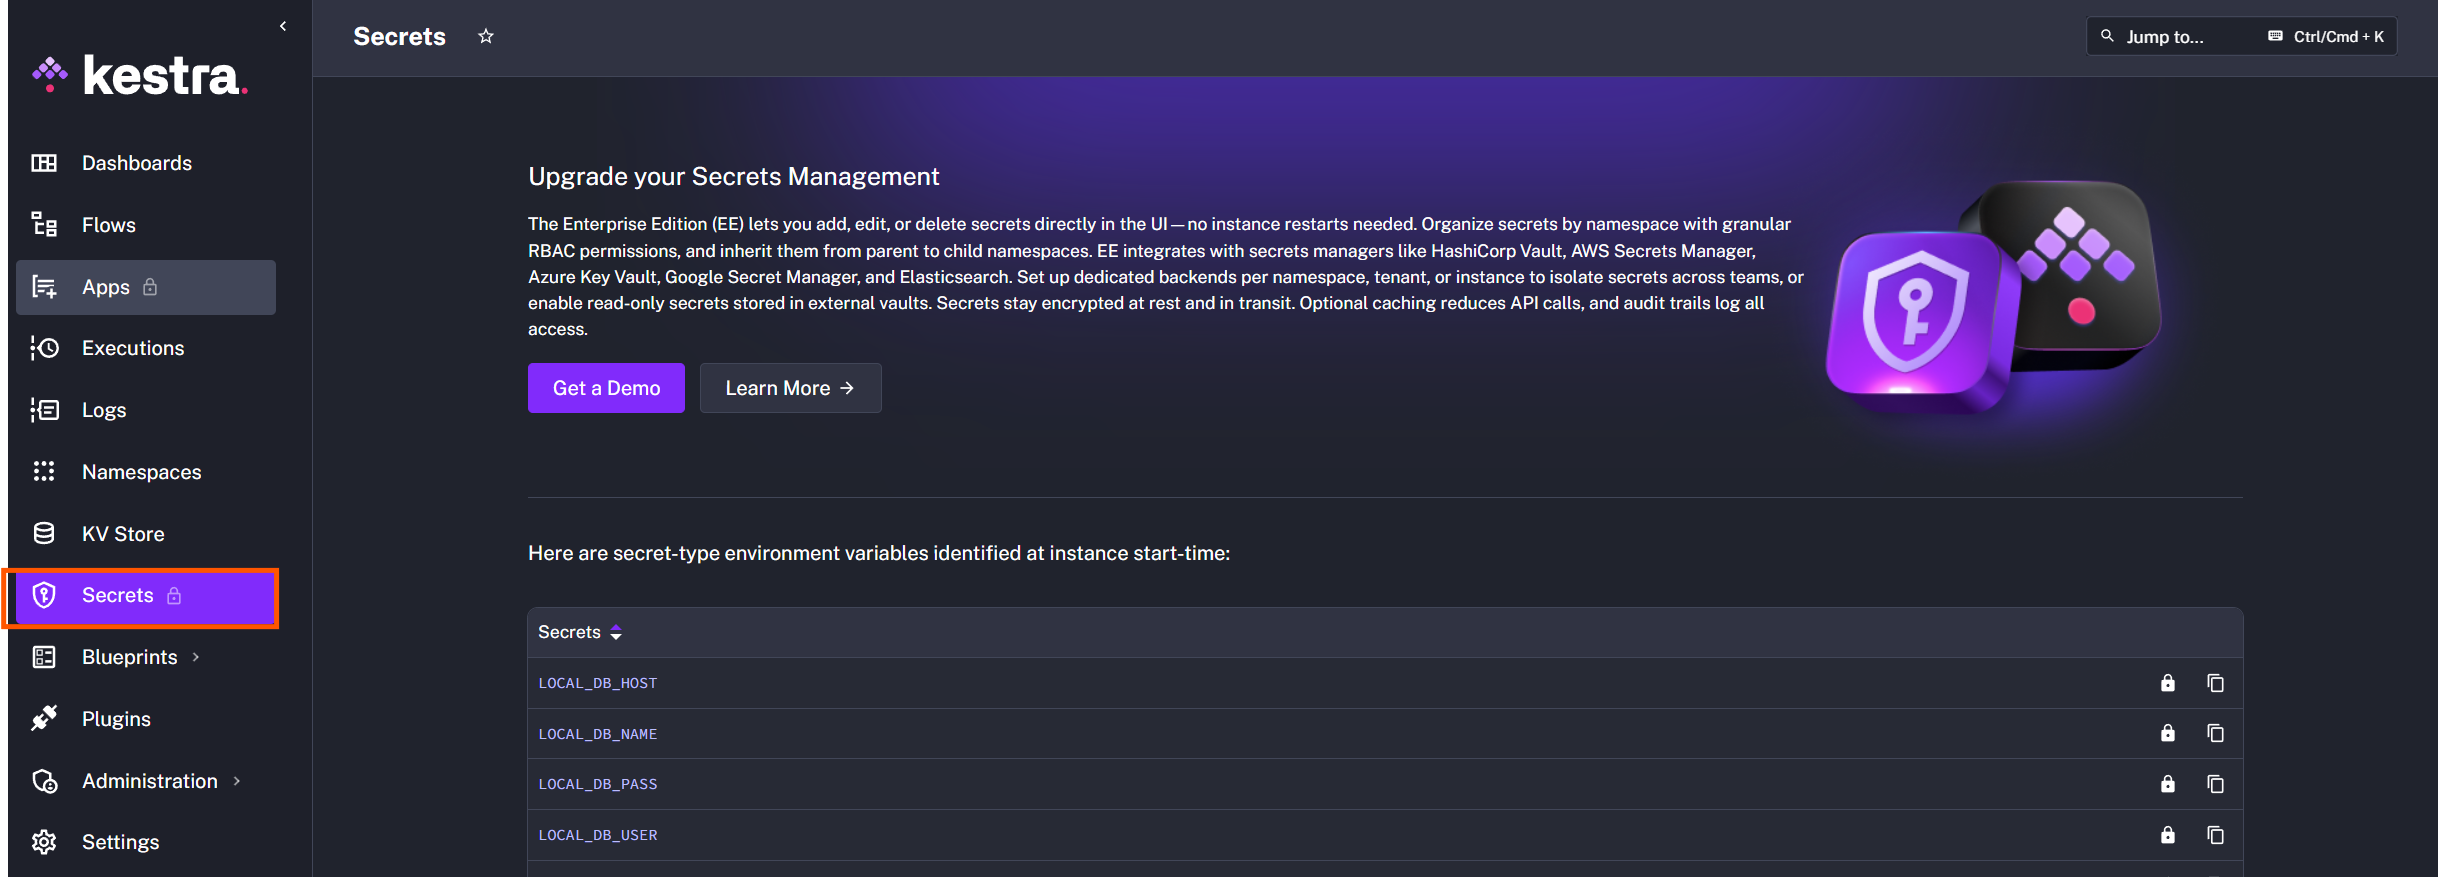Collapse the sidebar with the chevron arrow
This screenshot has width=2438, height=877.
point(283,26)
